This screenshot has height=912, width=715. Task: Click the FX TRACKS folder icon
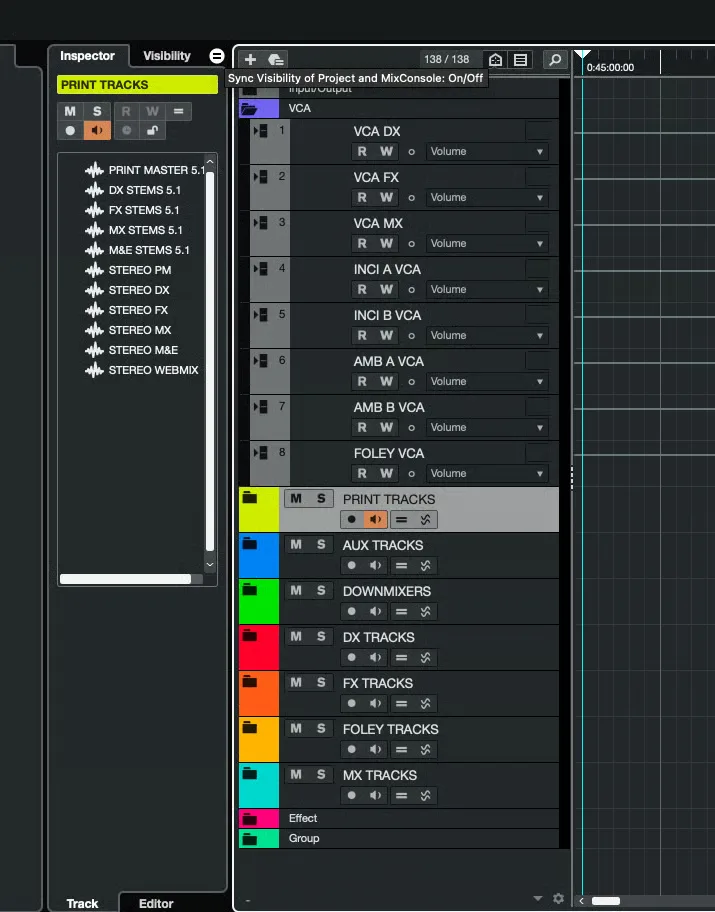(250, 682)
